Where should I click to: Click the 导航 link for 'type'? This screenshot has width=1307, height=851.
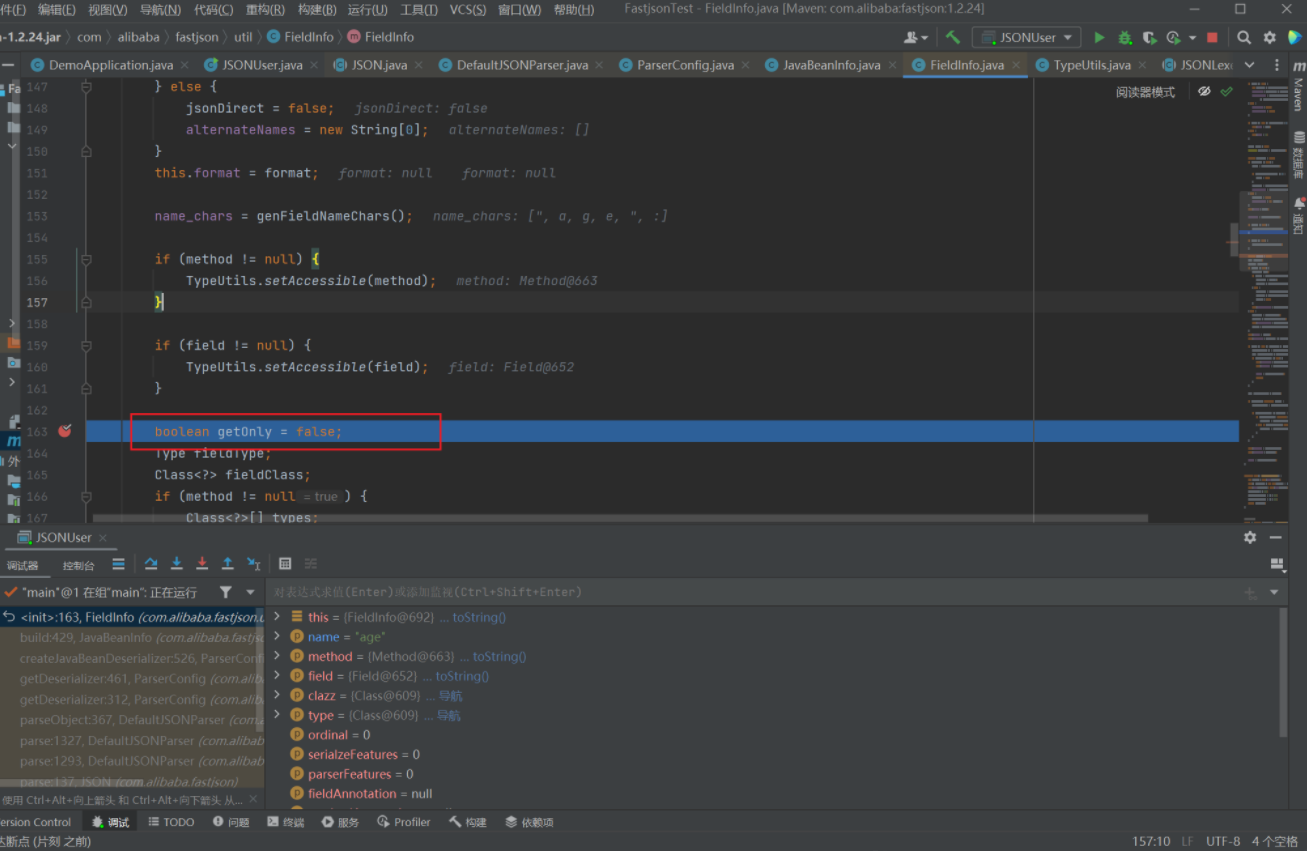[449, 715]
